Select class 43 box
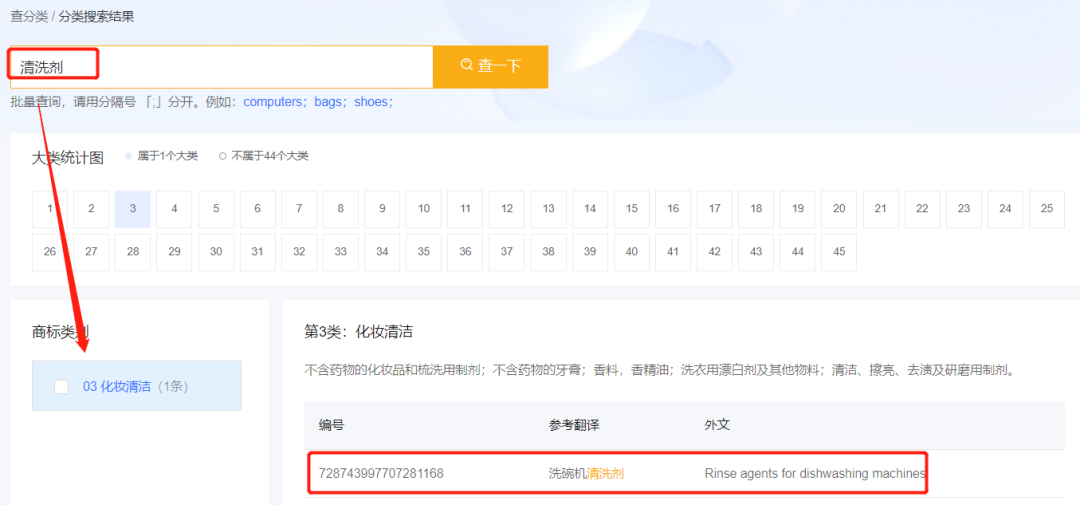Image resolution: width=1080 pixels, height=505 pixels. [756, 252]
